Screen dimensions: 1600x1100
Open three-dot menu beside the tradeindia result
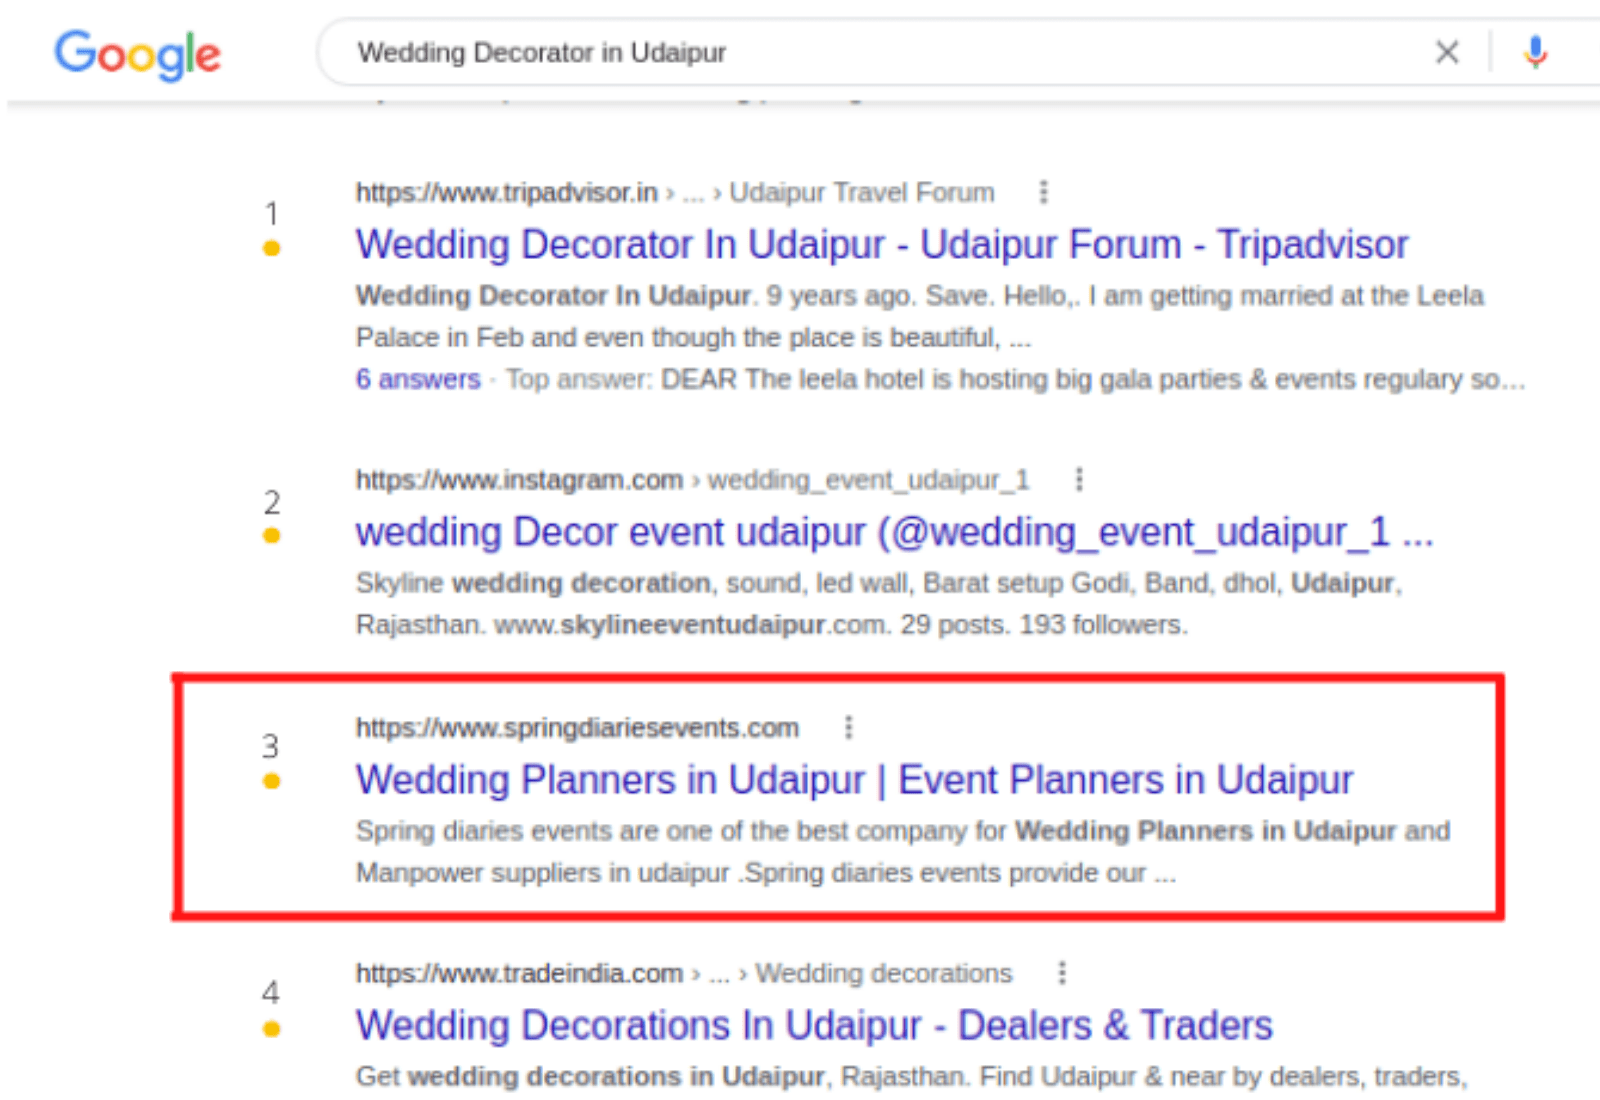pyautogui.click(x=1061, y=973)
